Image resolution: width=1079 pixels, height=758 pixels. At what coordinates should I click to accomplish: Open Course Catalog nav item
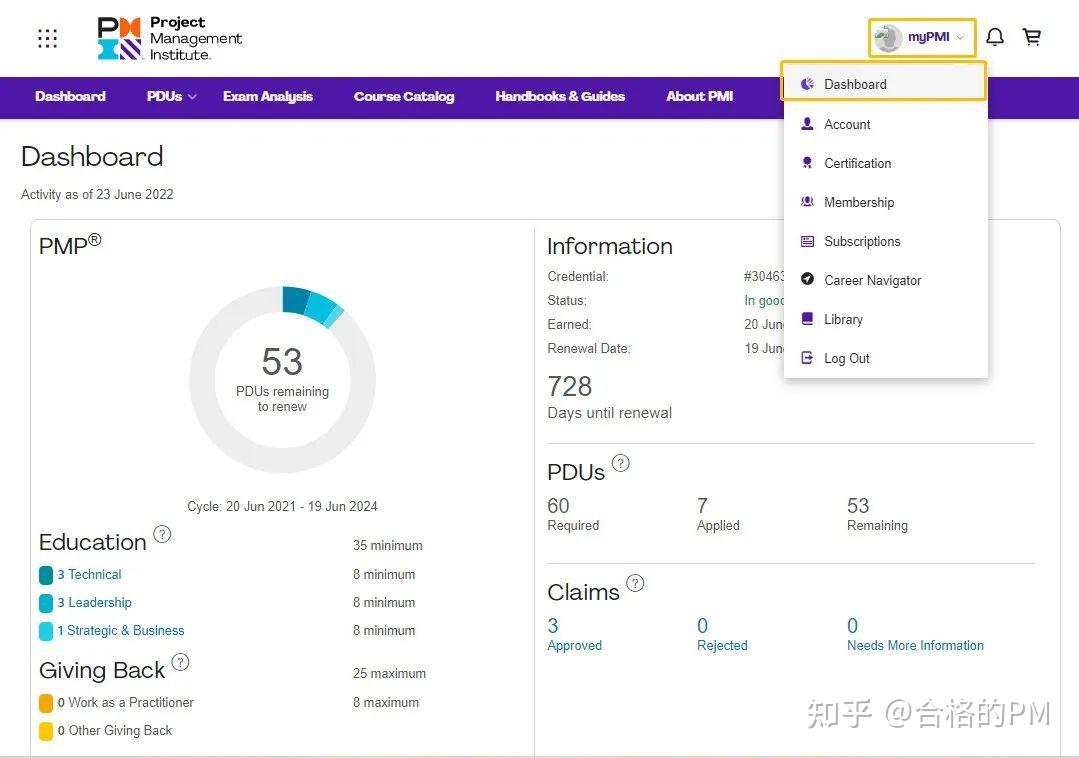pyautogui.click(x=404, y=96)
